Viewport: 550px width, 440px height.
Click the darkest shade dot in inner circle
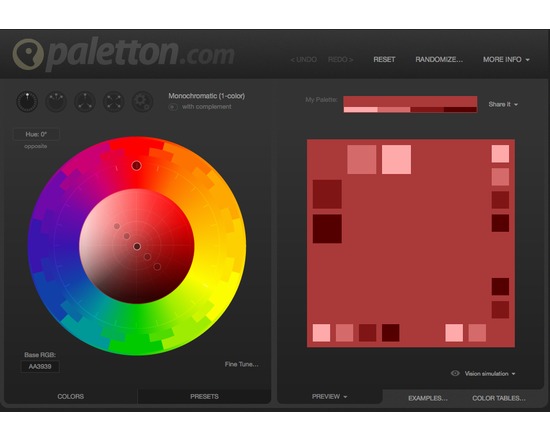point(157,267)
